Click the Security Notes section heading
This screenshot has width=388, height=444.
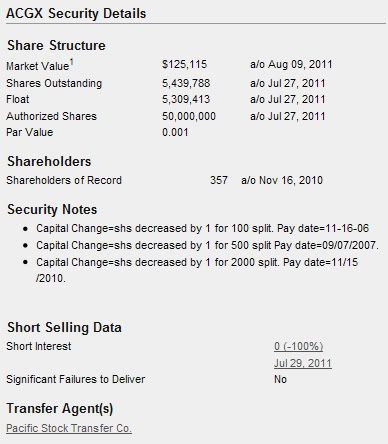(x=52, y=209)
